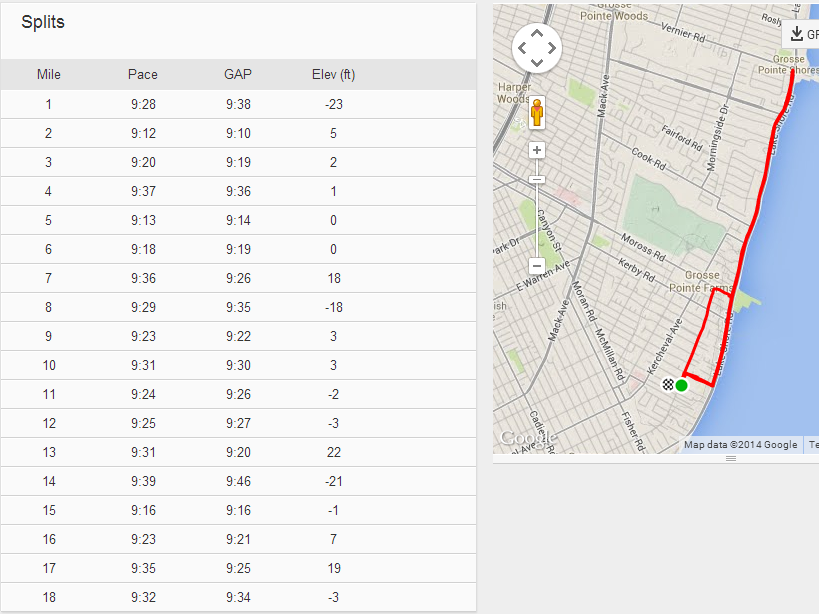Click the map data copyright text

click(741, 445)
